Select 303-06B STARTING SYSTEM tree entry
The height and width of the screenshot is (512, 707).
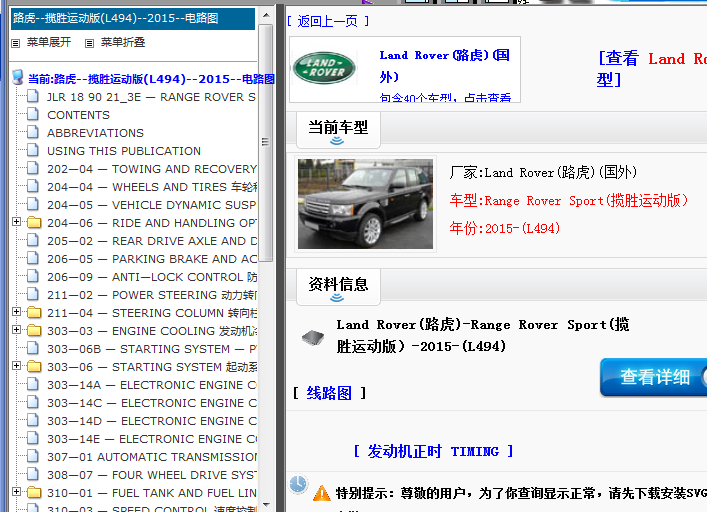click(x=152, y=349)
